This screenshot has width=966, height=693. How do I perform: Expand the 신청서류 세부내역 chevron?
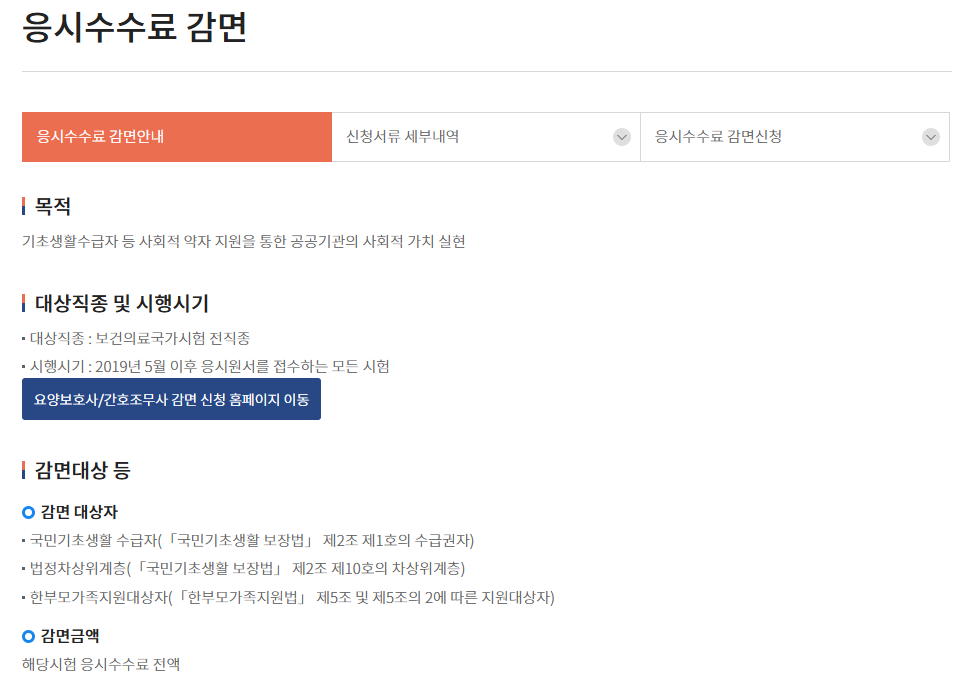pos(623,137)
